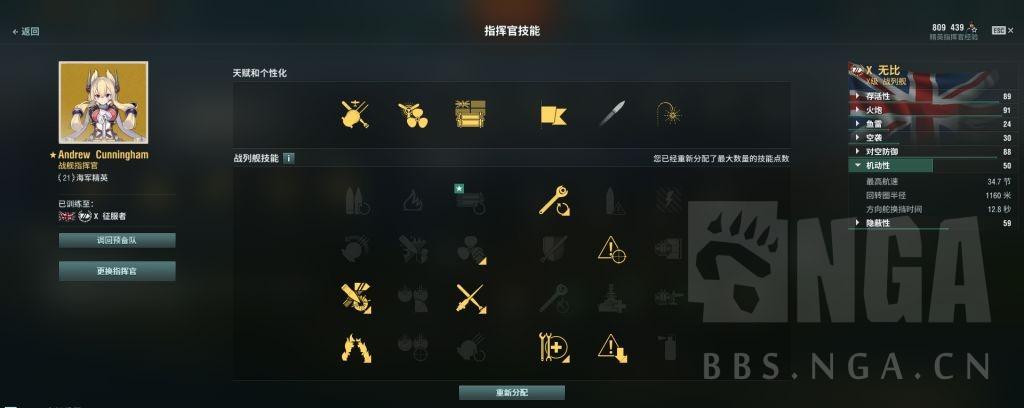
Task: Click the 更换指挥官 button
Action: [x=117, y=271]
